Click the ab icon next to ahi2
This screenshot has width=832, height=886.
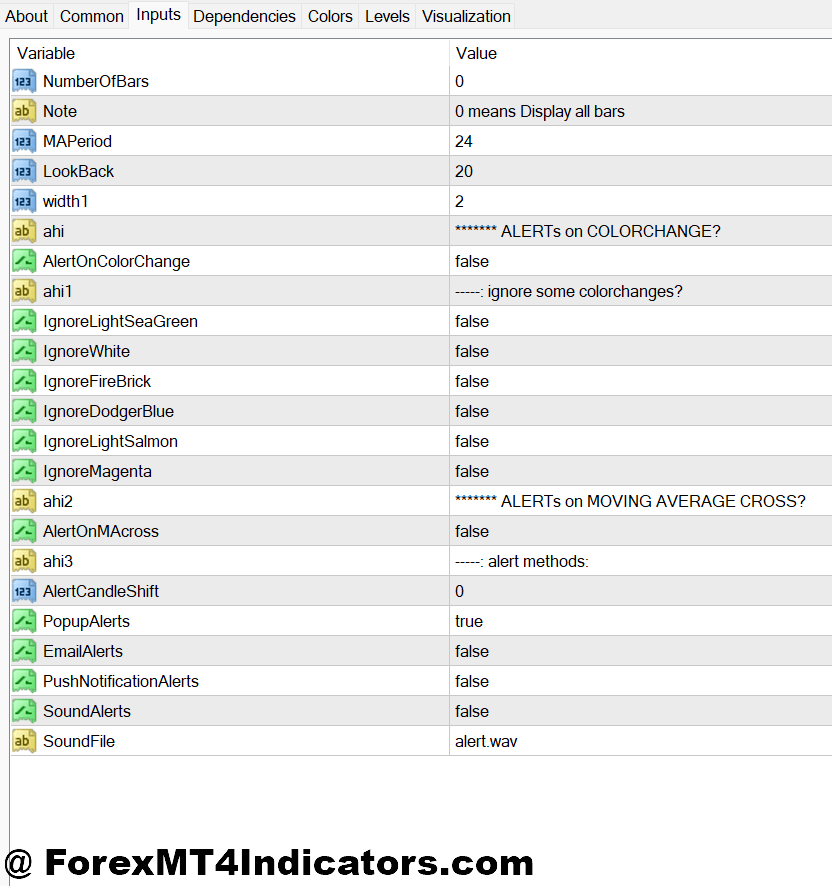click(24, 501)
